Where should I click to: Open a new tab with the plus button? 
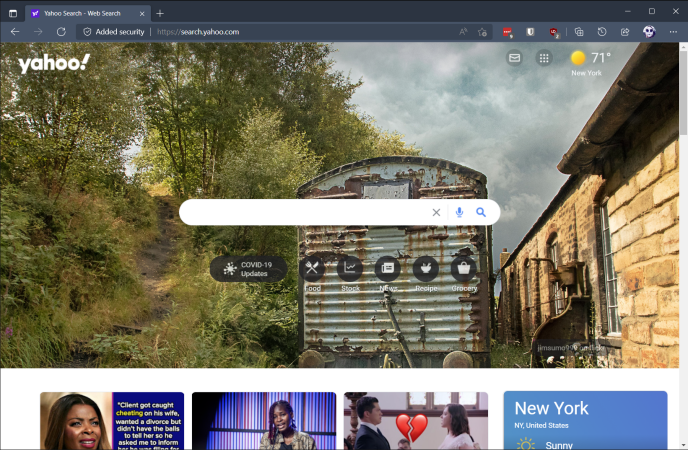(x=160, y=14)
